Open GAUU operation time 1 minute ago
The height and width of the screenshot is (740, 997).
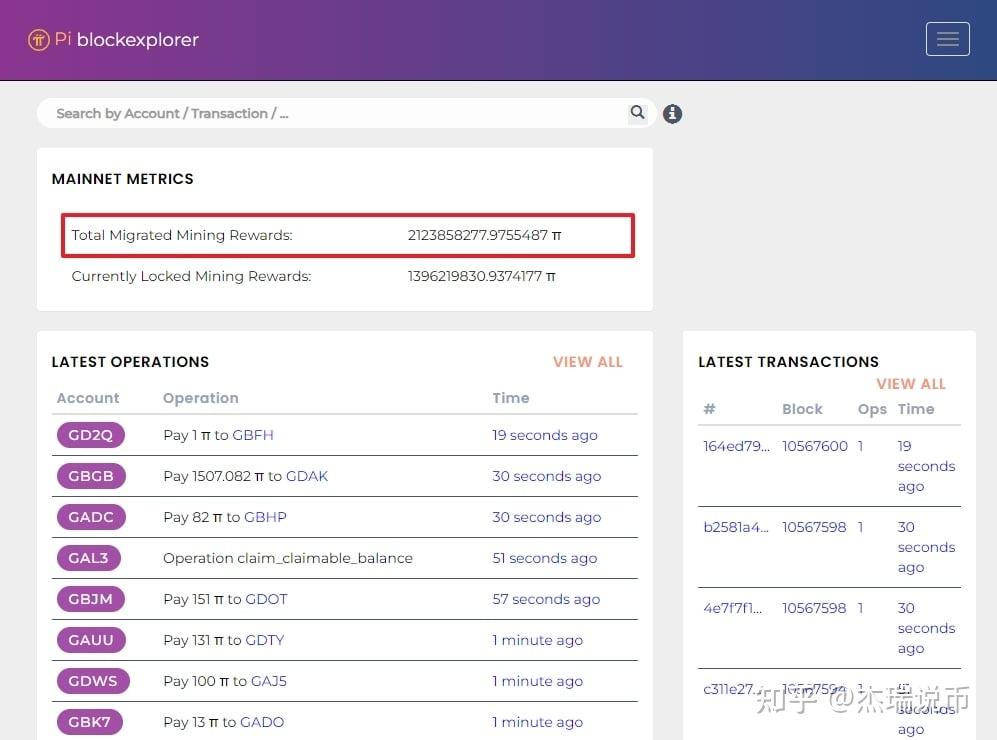pyautogui.click(x=537, y=640)
